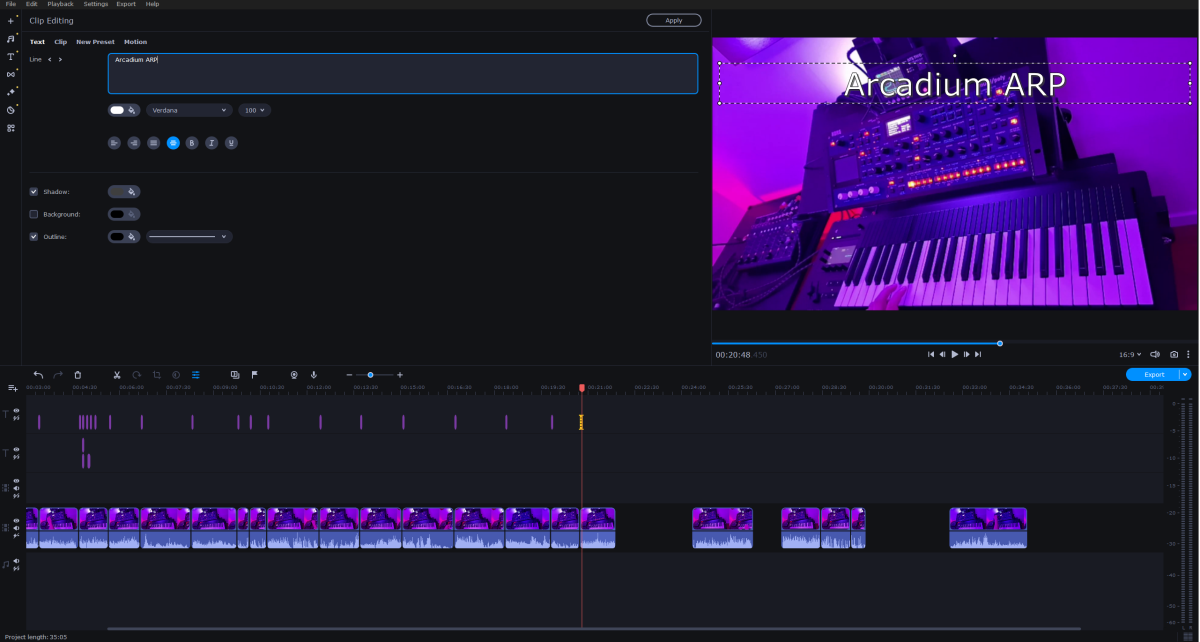Open clip properties on timeline toolbar
Image resolution: width=1200 pixels, height=642 pixels.
196,374
